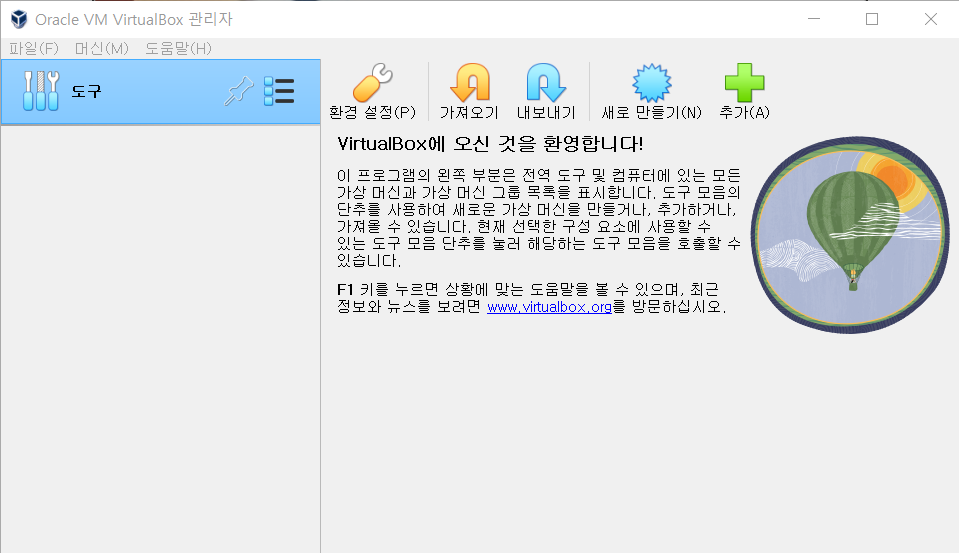Open the tools list menu icon

279,91
